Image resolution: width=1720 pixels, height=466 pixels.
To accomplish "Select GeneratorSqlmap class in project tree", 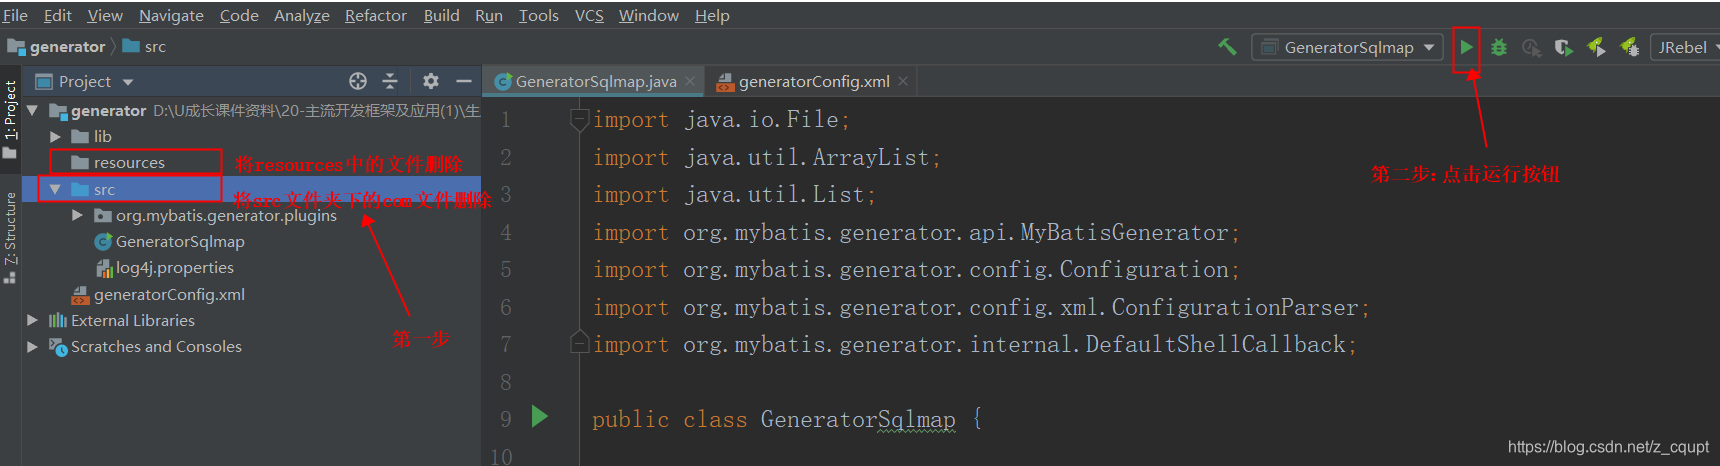I will point(169,241).
